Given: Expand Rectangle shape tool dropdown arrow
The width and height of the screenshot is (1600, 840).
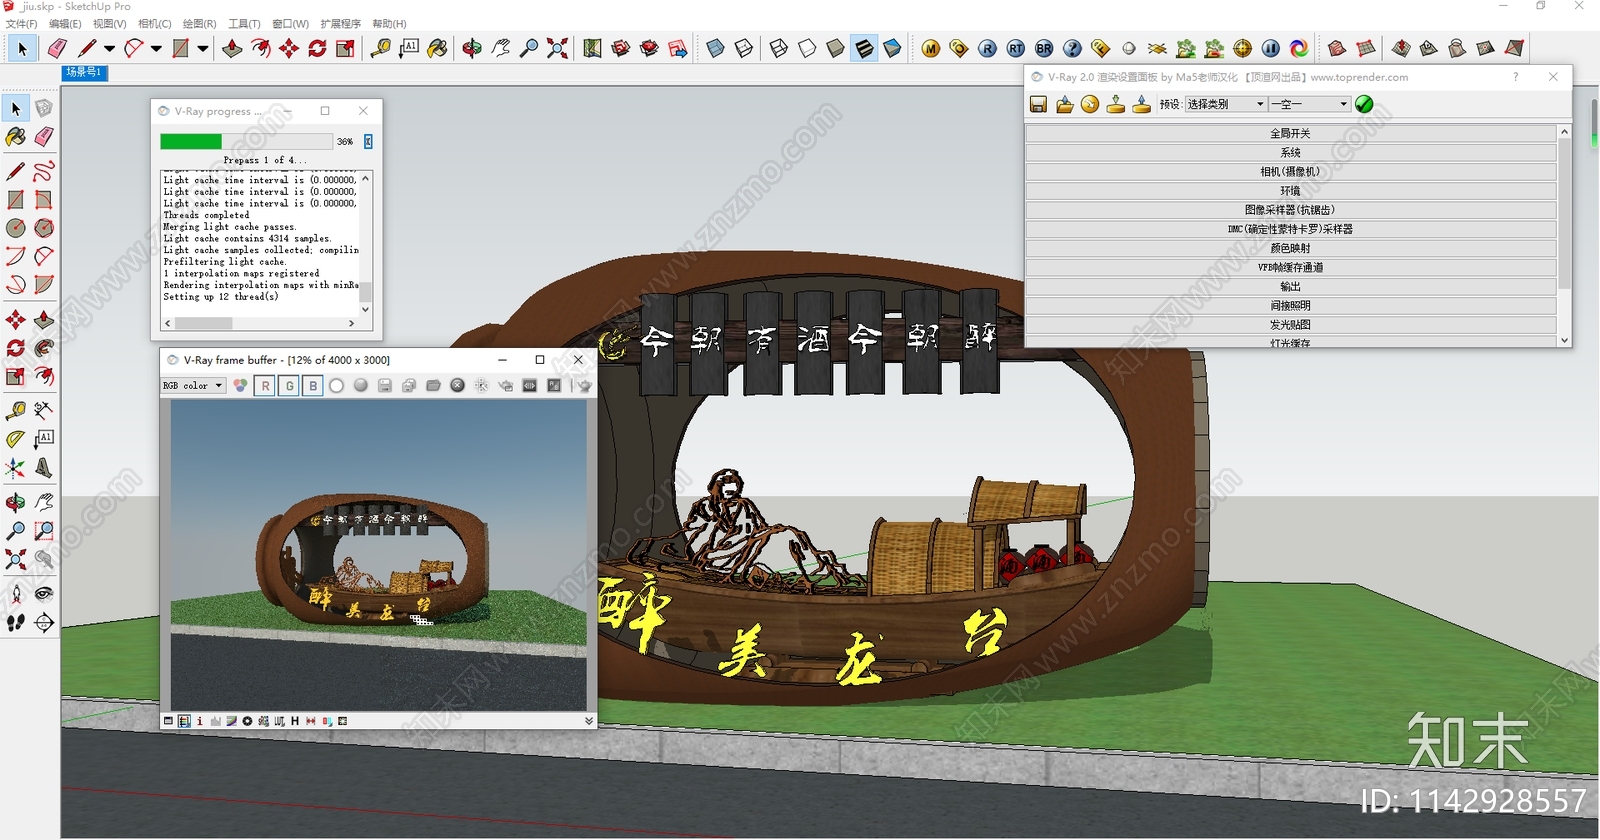Looking at the screenshot, I should (x=203, y=48).
